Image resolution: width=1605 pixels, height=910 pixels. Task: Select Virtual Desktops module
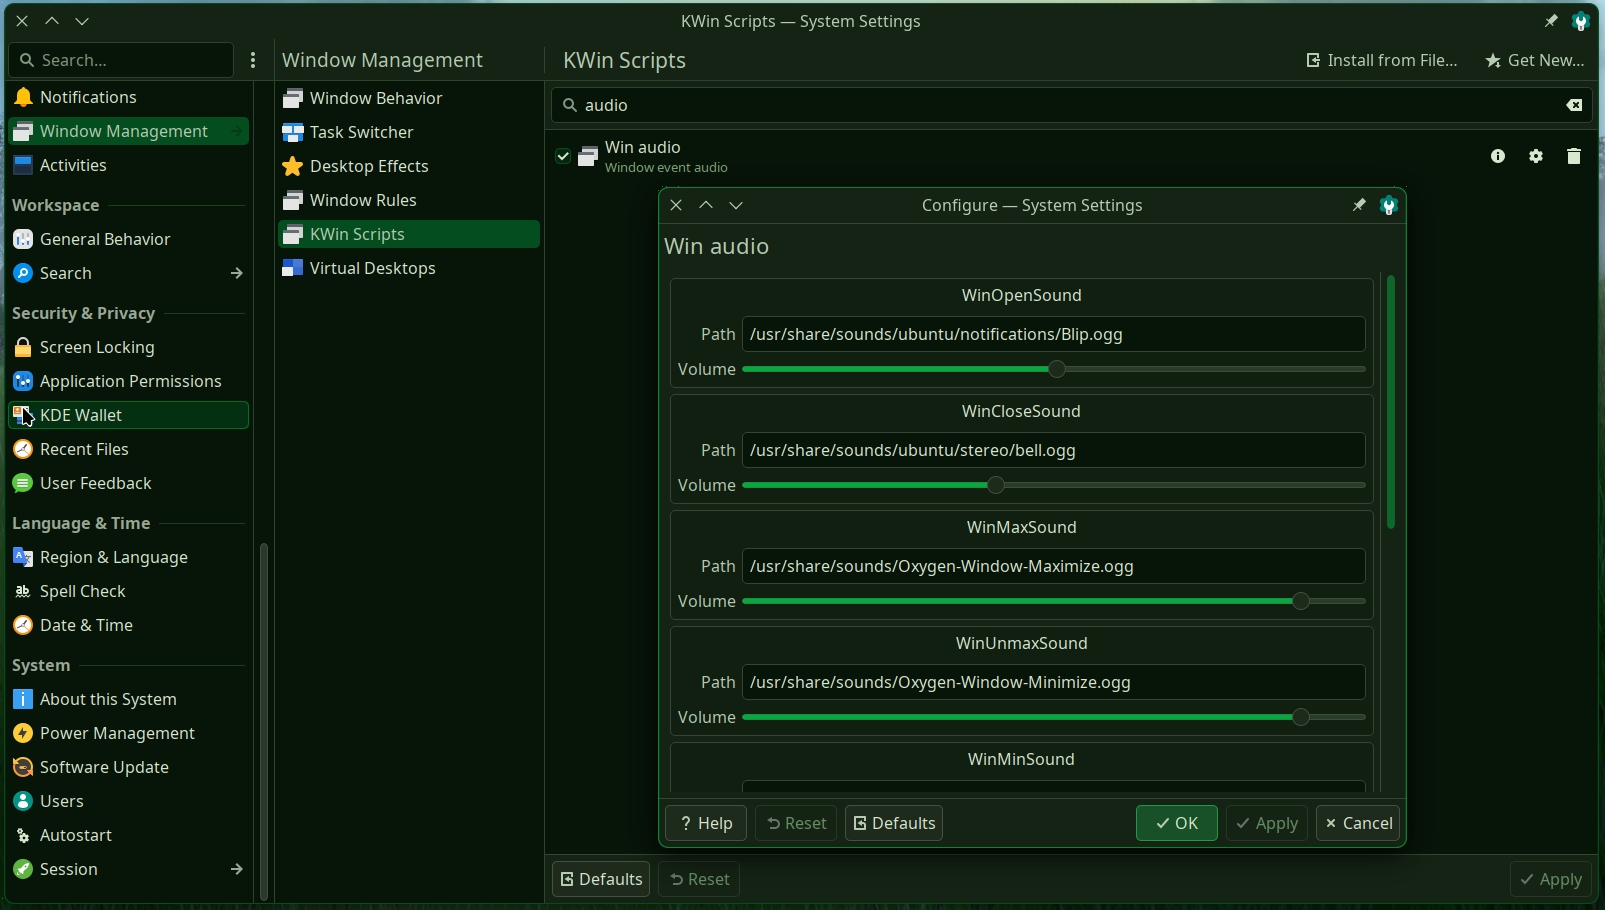(x=409, y=268)
